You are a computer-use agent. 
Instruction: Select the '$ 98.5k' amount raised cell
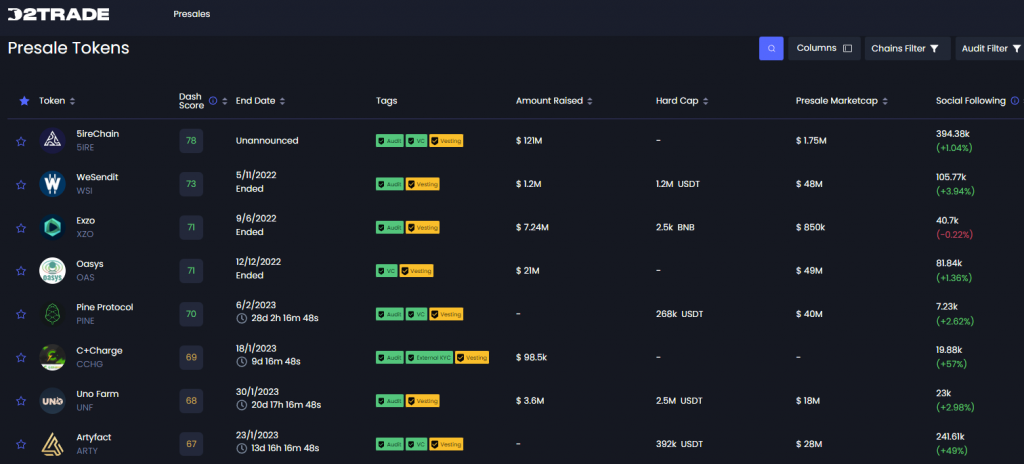(532, 357)
